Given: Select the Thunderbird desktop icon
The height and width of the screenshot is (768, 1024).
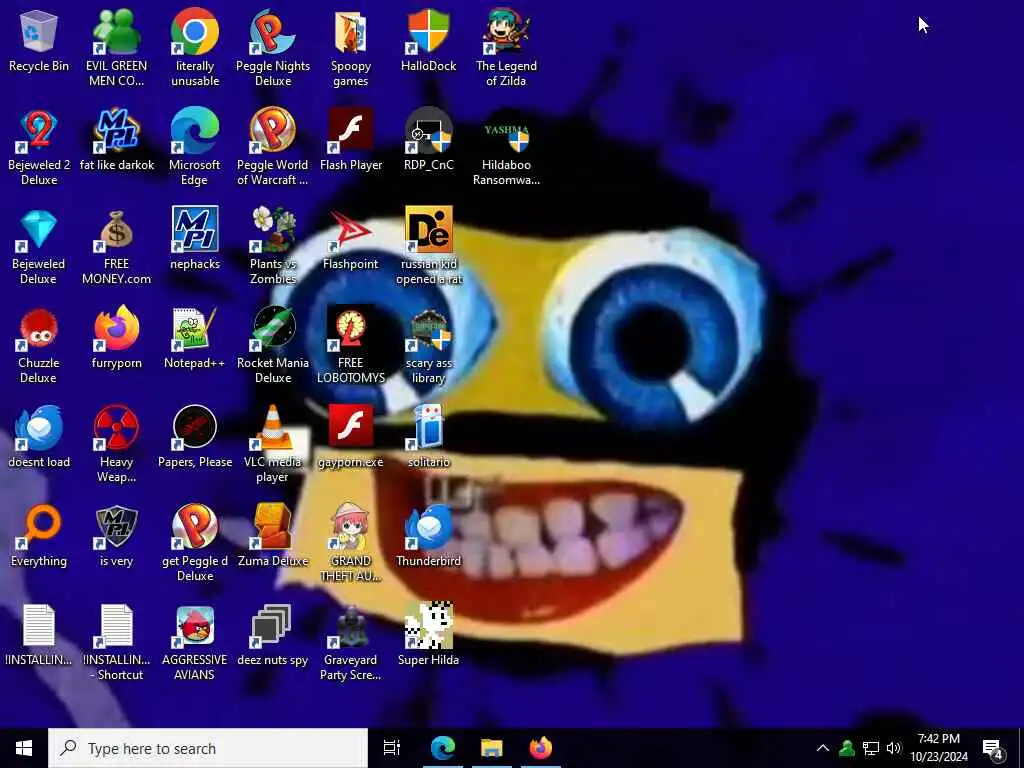Looking at the screenshot, I should [x=428, y=526].
